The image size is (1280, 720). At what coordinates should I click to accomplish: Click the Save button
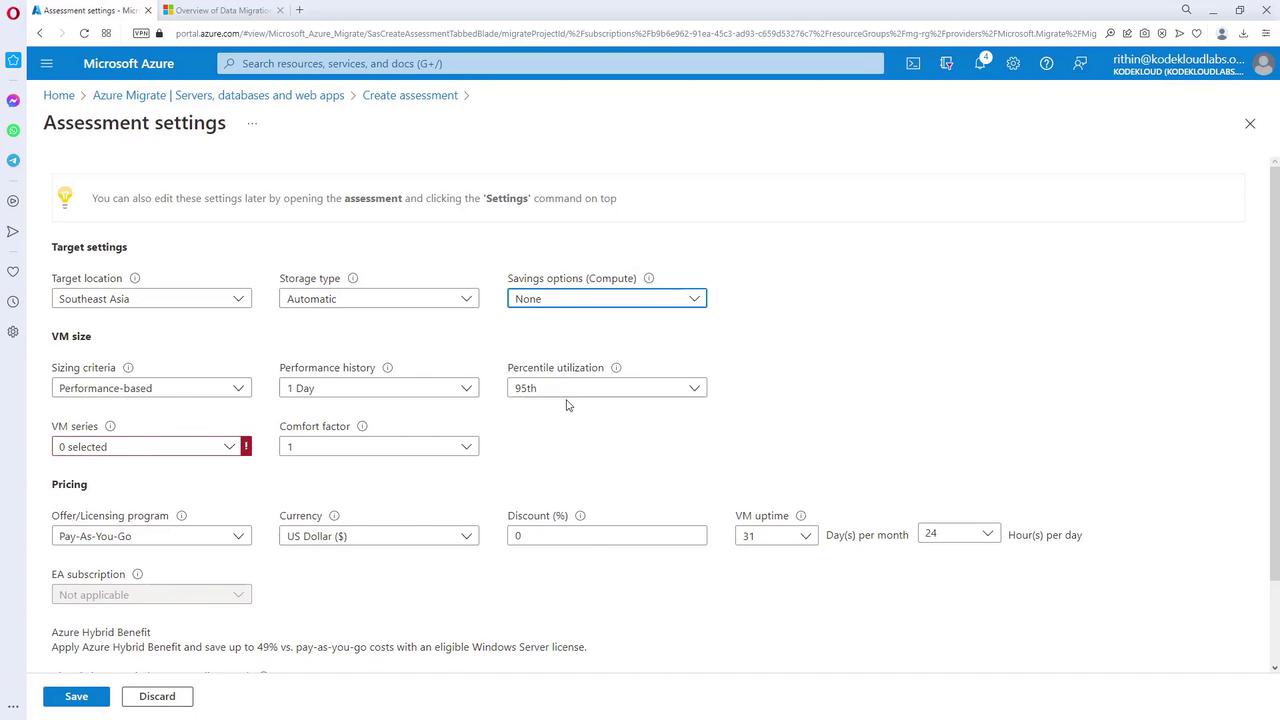tap(76, 696)
